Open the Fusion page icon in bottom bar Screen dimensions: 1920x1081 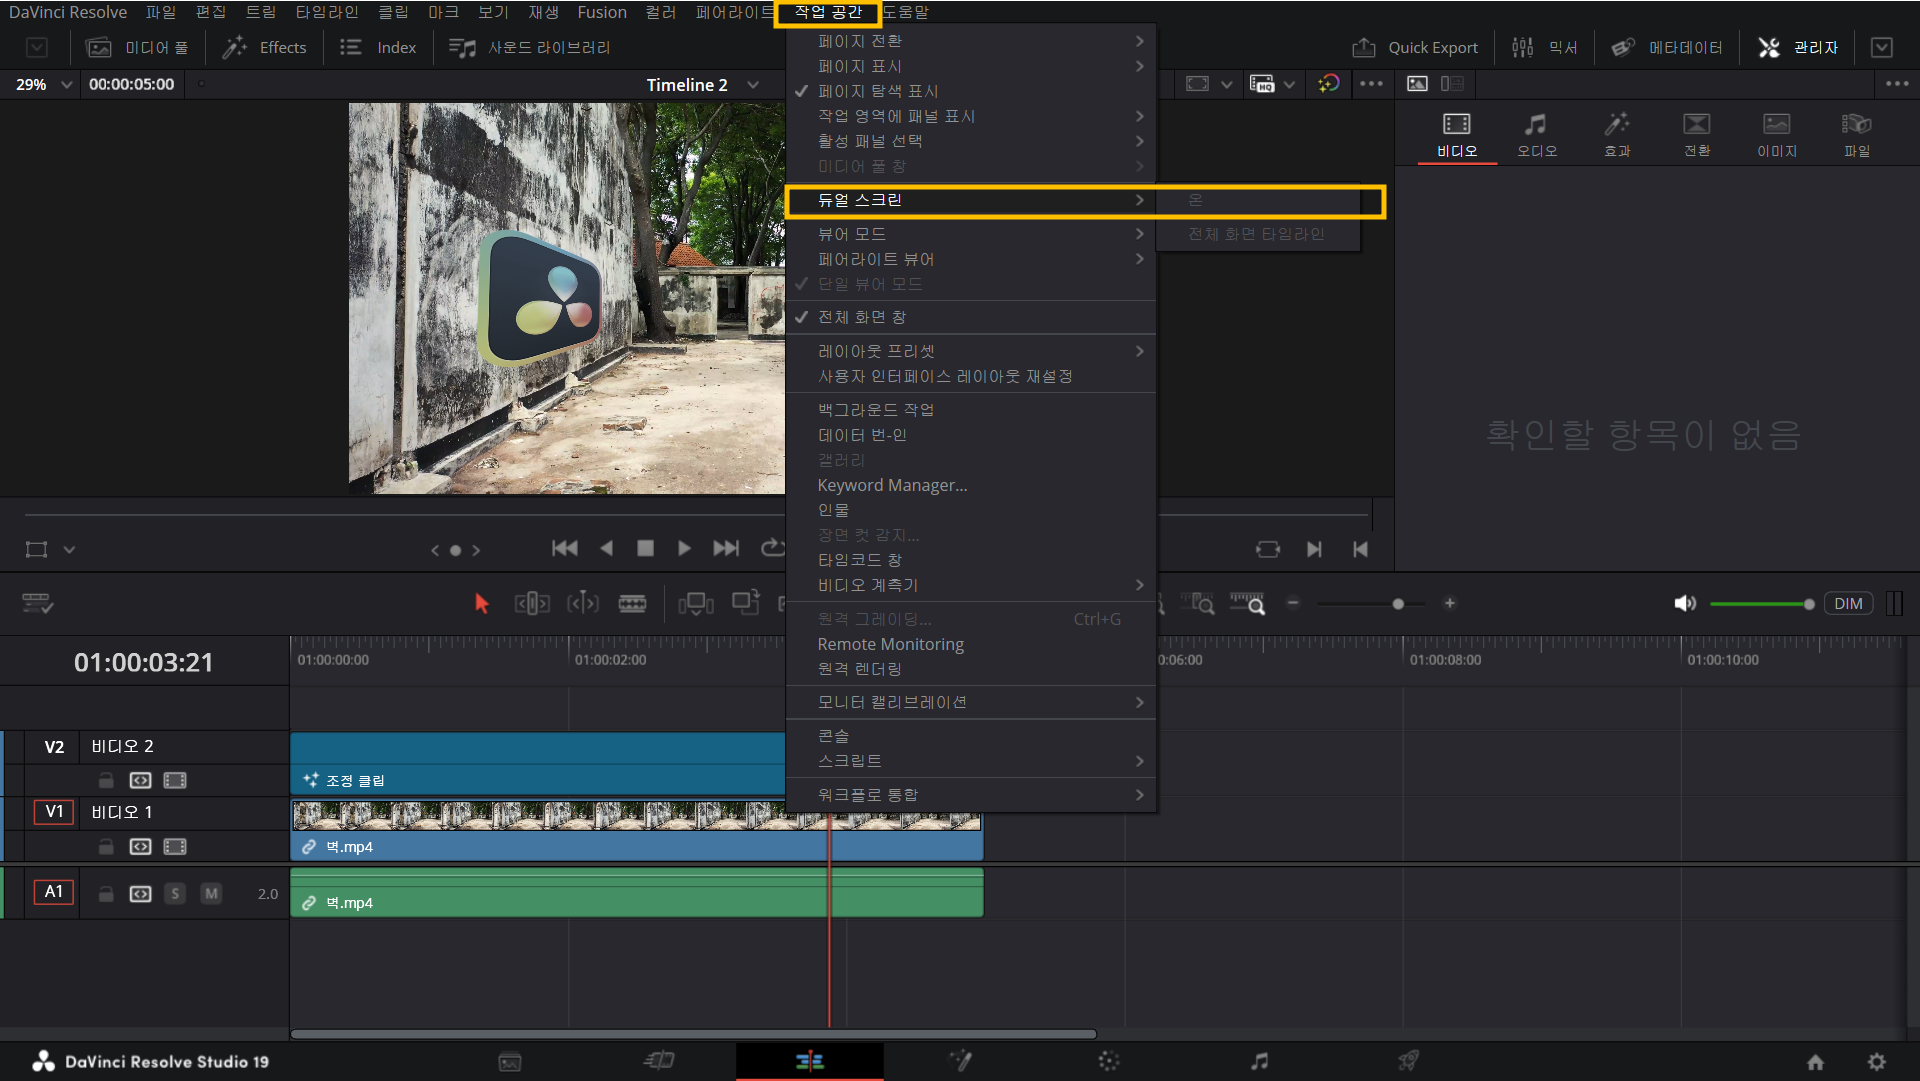click(959, 1061)
